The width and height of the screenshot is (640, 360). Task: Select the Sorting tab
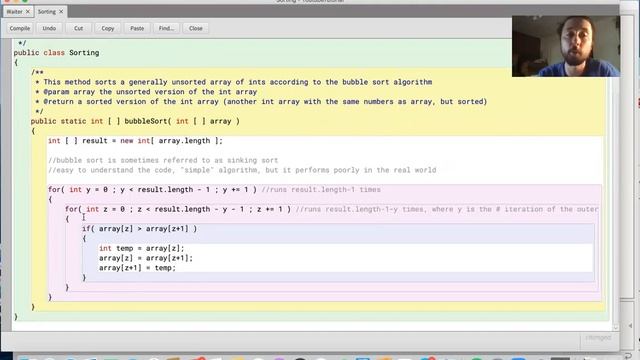pos(47,11)
